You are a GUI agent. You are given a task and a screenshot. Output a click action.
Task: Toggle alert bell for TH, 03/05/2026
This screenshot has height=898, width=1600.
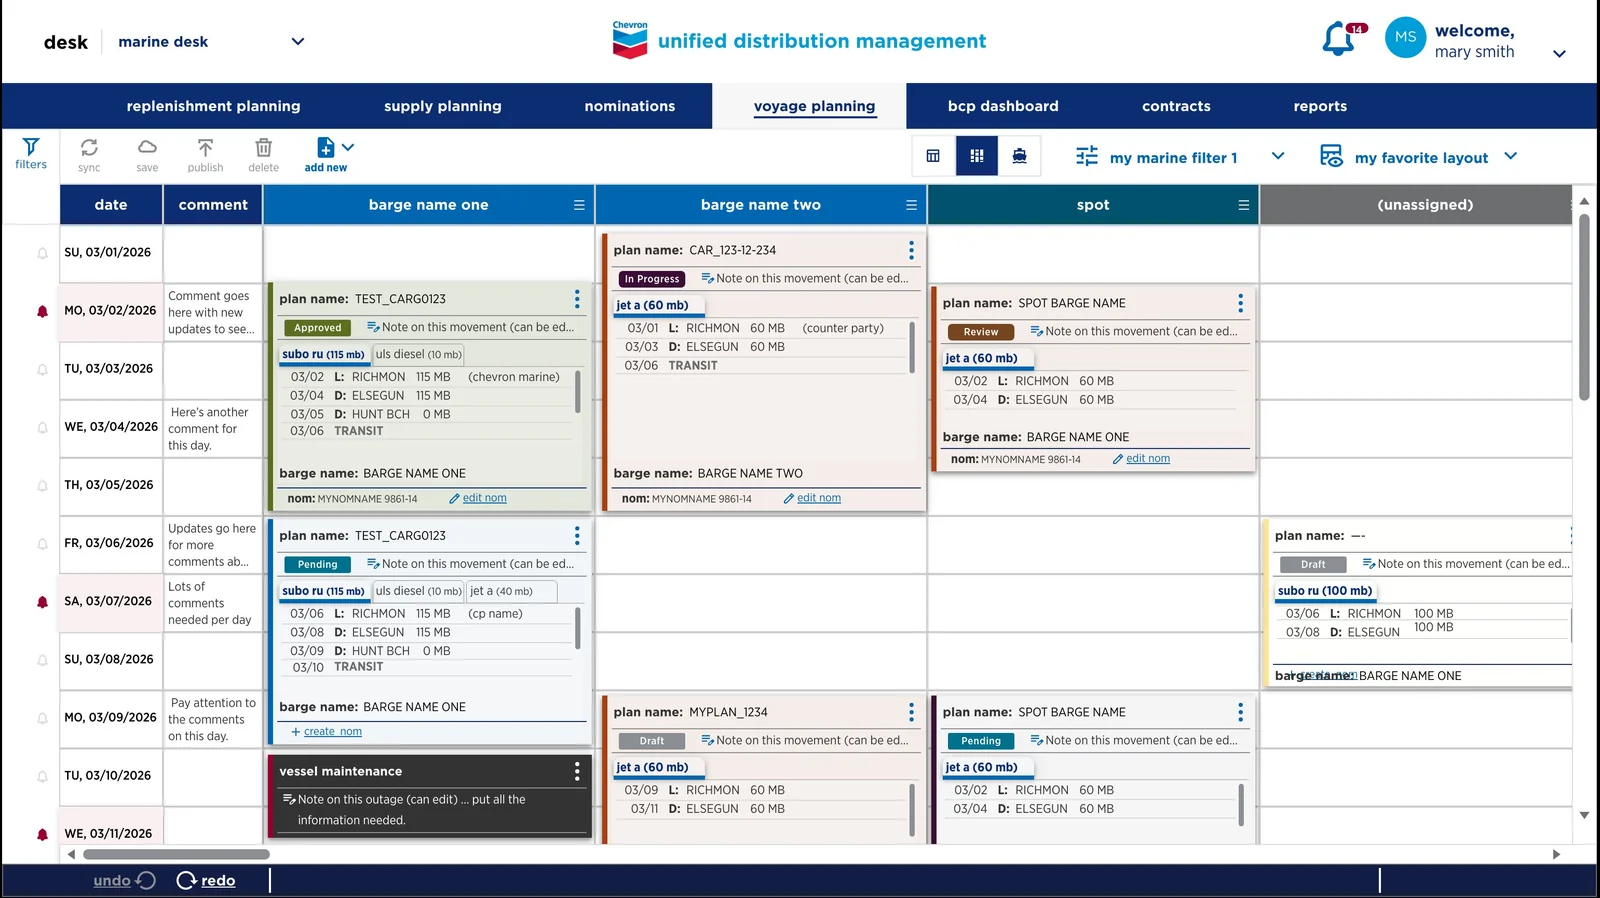[x=42, y=485]
